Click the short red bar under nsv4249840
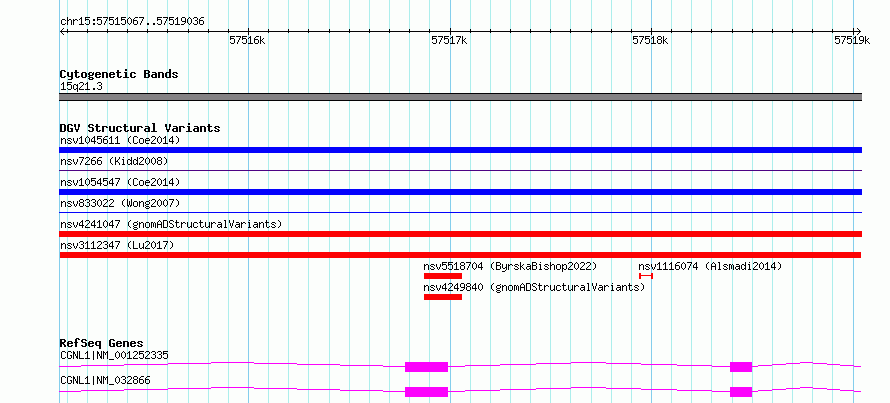 click(443, 297)
